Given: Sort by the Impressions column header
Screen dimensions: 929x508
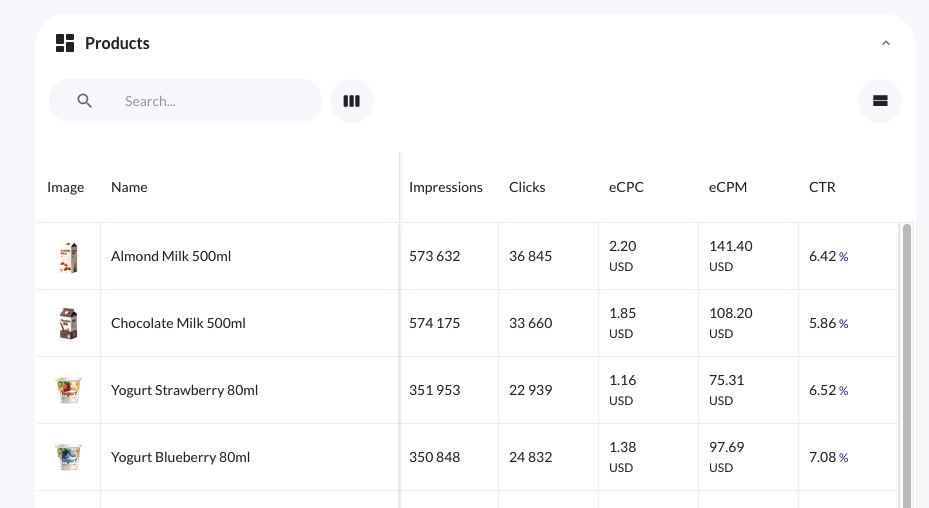Looking at the screenshot, I should pos(446,187).
